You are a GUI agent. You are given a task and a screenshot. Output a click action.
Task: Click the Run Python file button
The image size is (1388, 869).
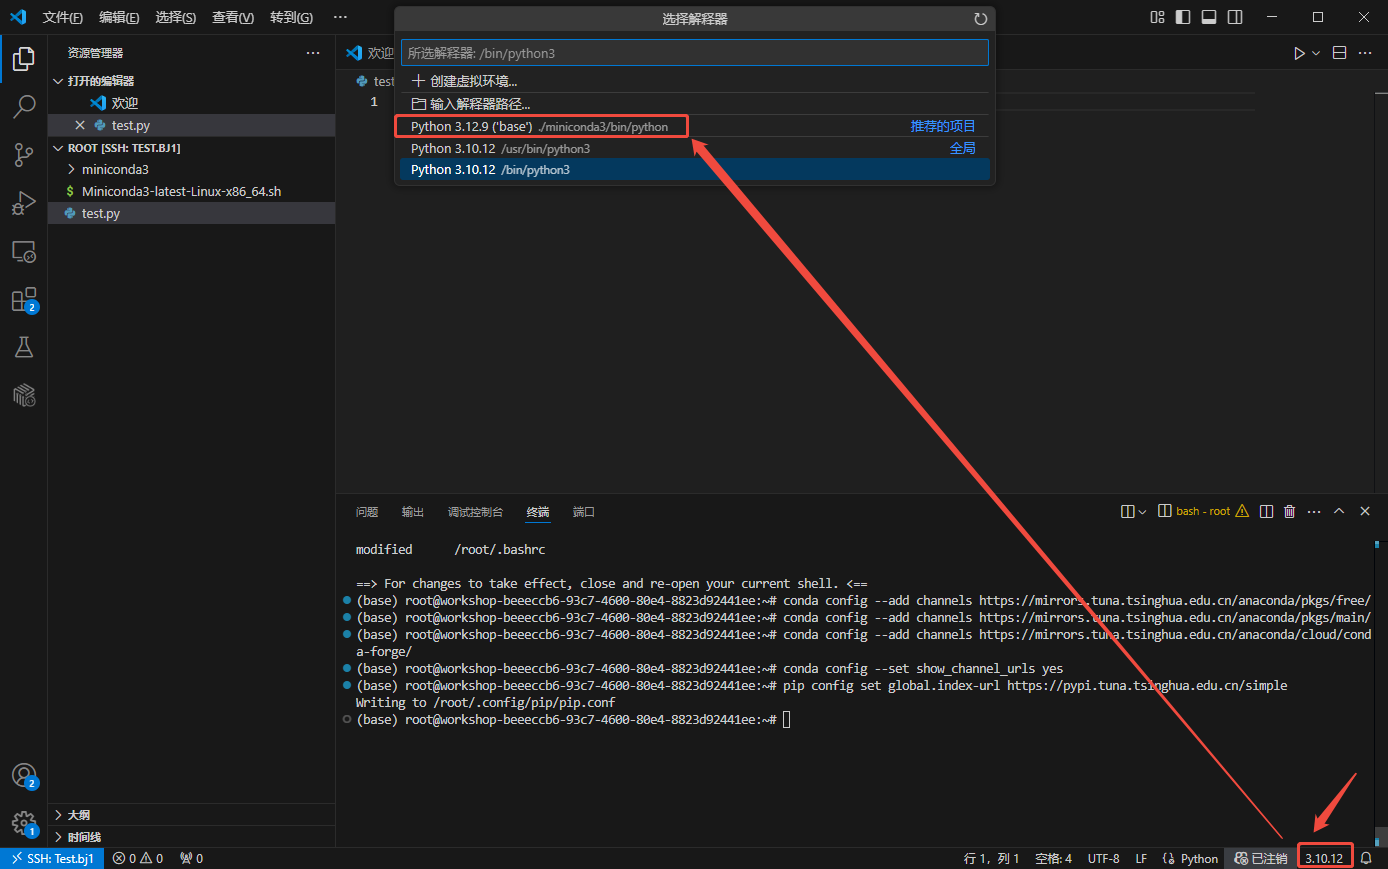point(1299,53)
